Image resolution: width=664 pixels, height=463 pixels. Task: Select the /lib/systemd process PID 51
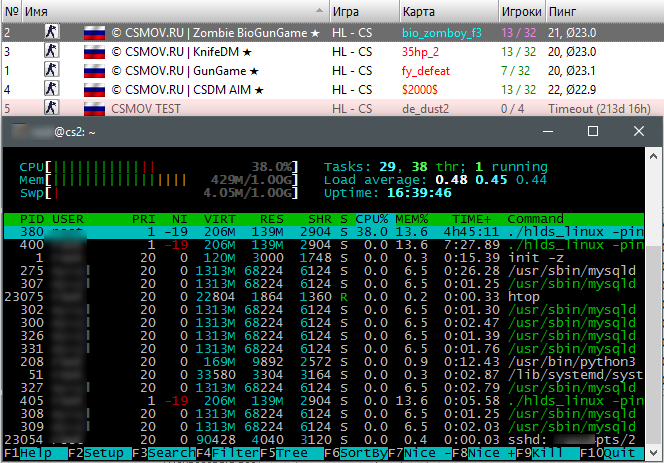click(x=324, y=375)
